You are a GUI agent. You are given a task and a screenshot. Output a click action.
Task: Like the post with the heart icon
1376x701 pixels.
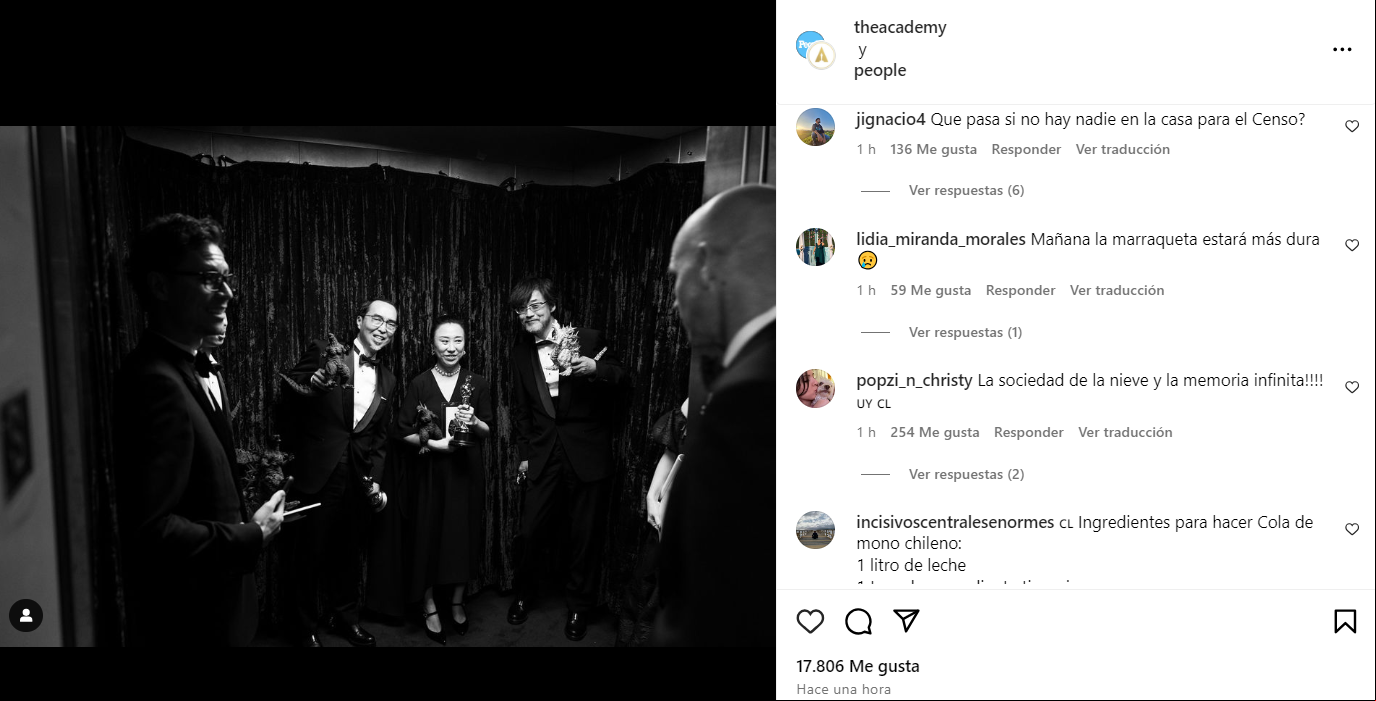pos(810,622)
